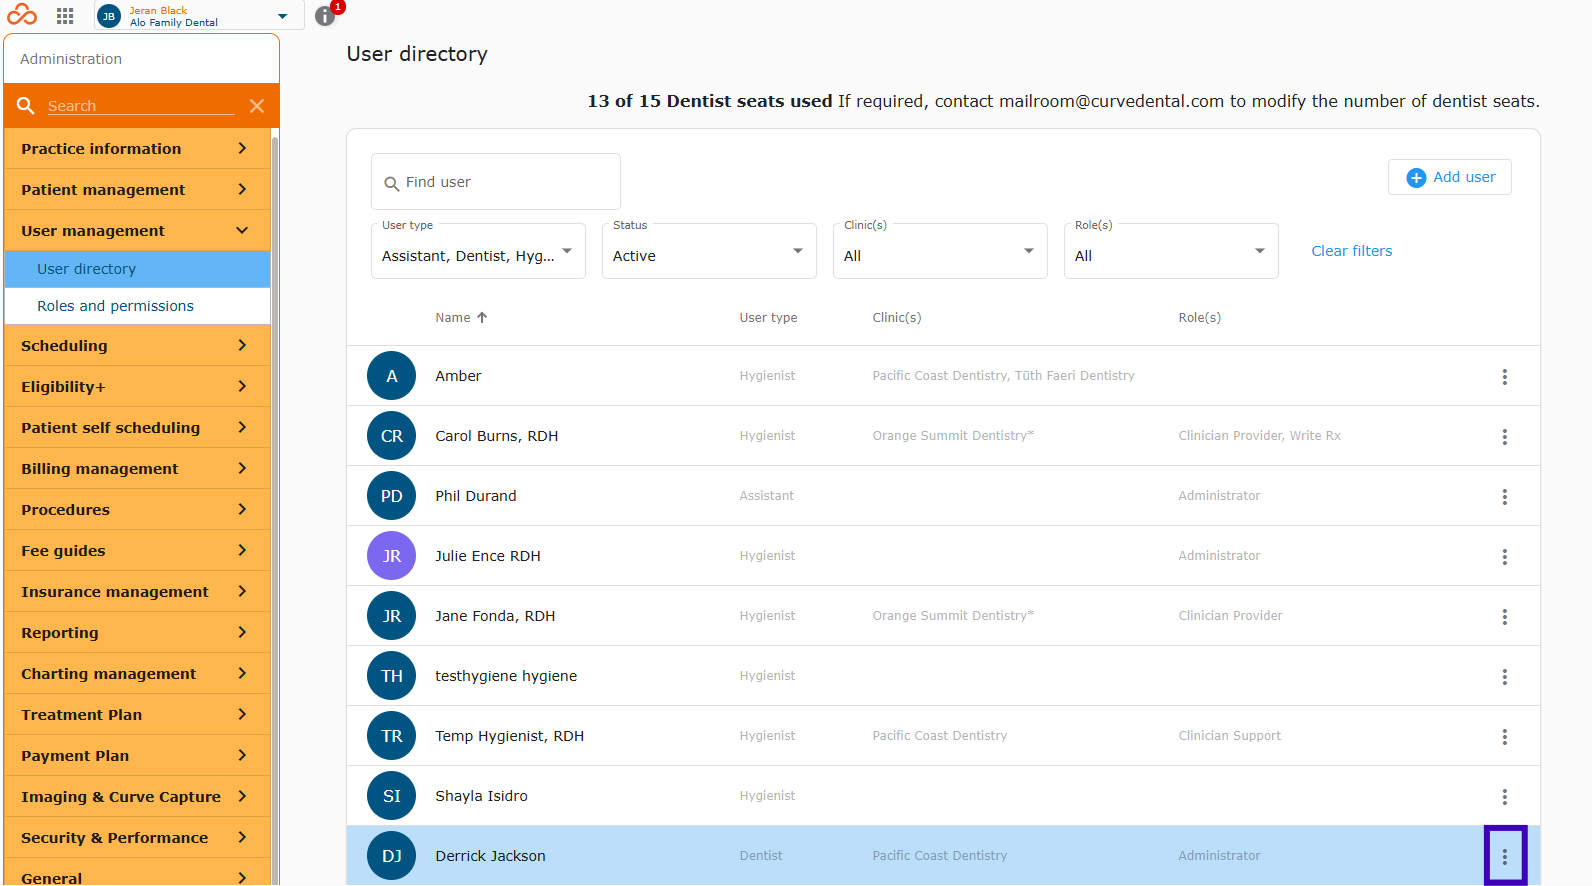Open row actions menu for Julie Ence
The height and width of the screenshot is (886, 1592).
click(x=1504, y=557)
